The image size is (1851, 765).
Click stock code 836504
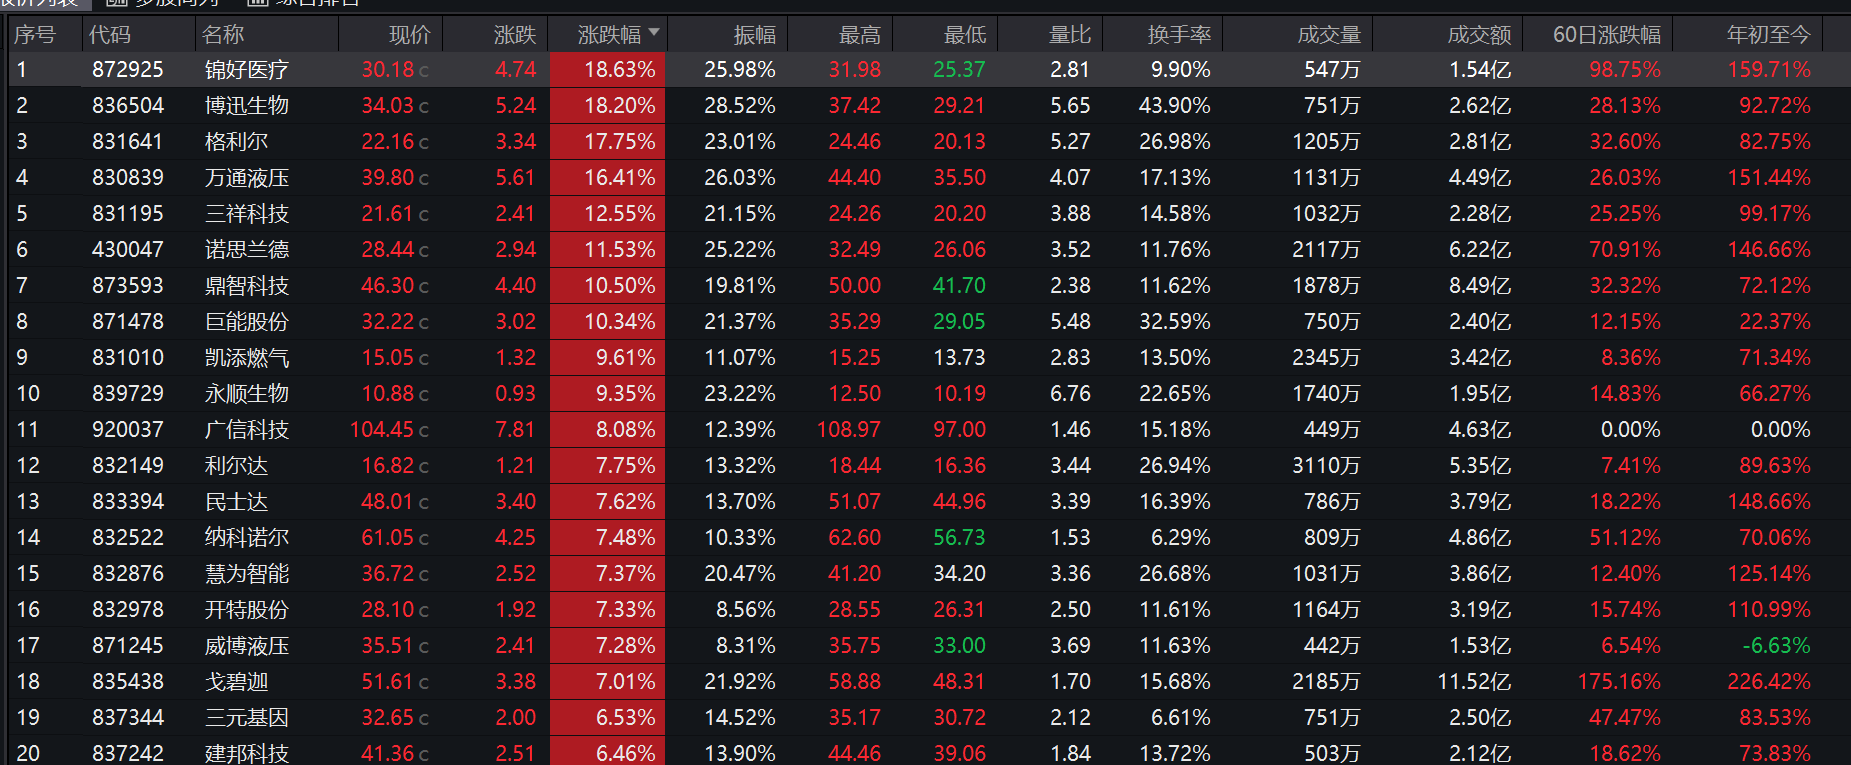tap(128, 106)
